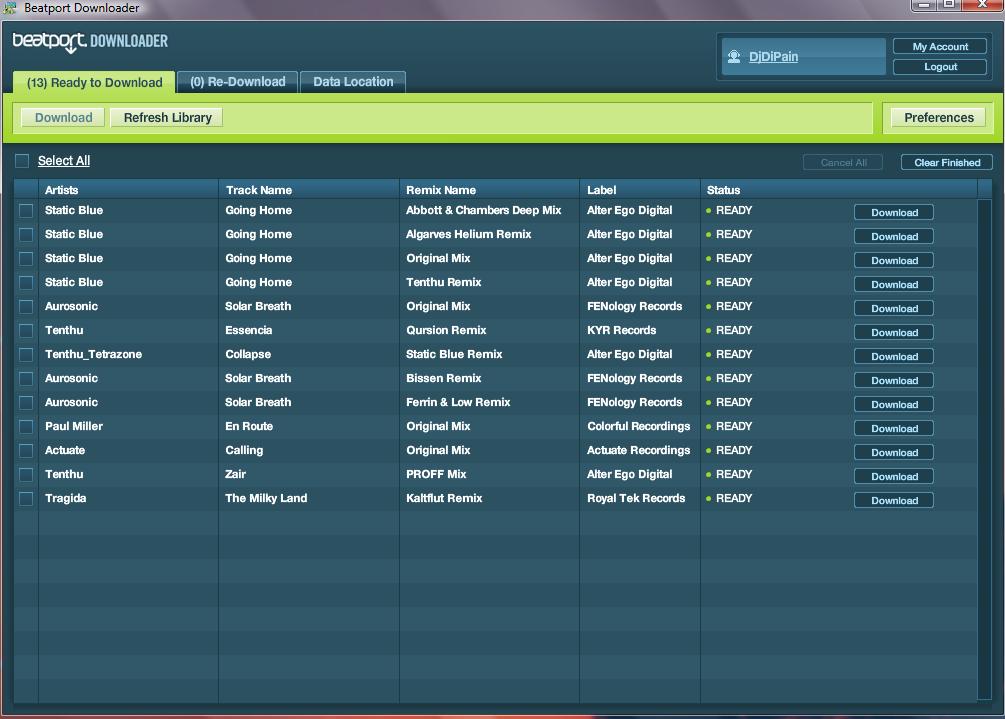Download the Essencia Qursion Remix track
This screenshot has width=1005, height=719.
(893, 333)
